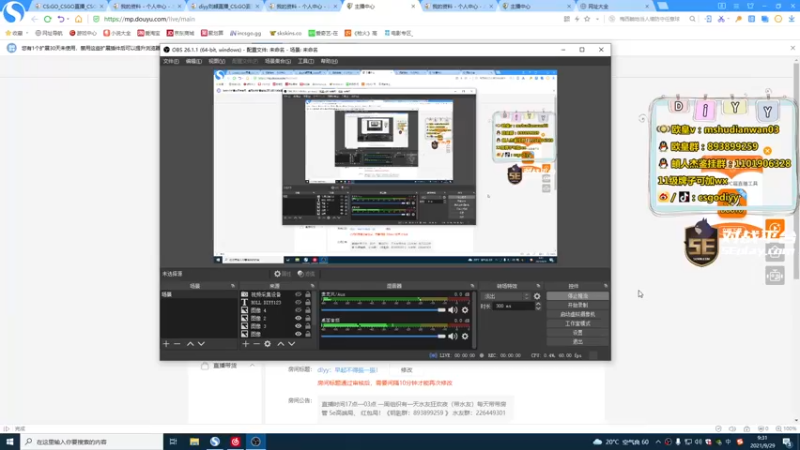Mute the desktop audio speaker icon

(x=453, y=336)
